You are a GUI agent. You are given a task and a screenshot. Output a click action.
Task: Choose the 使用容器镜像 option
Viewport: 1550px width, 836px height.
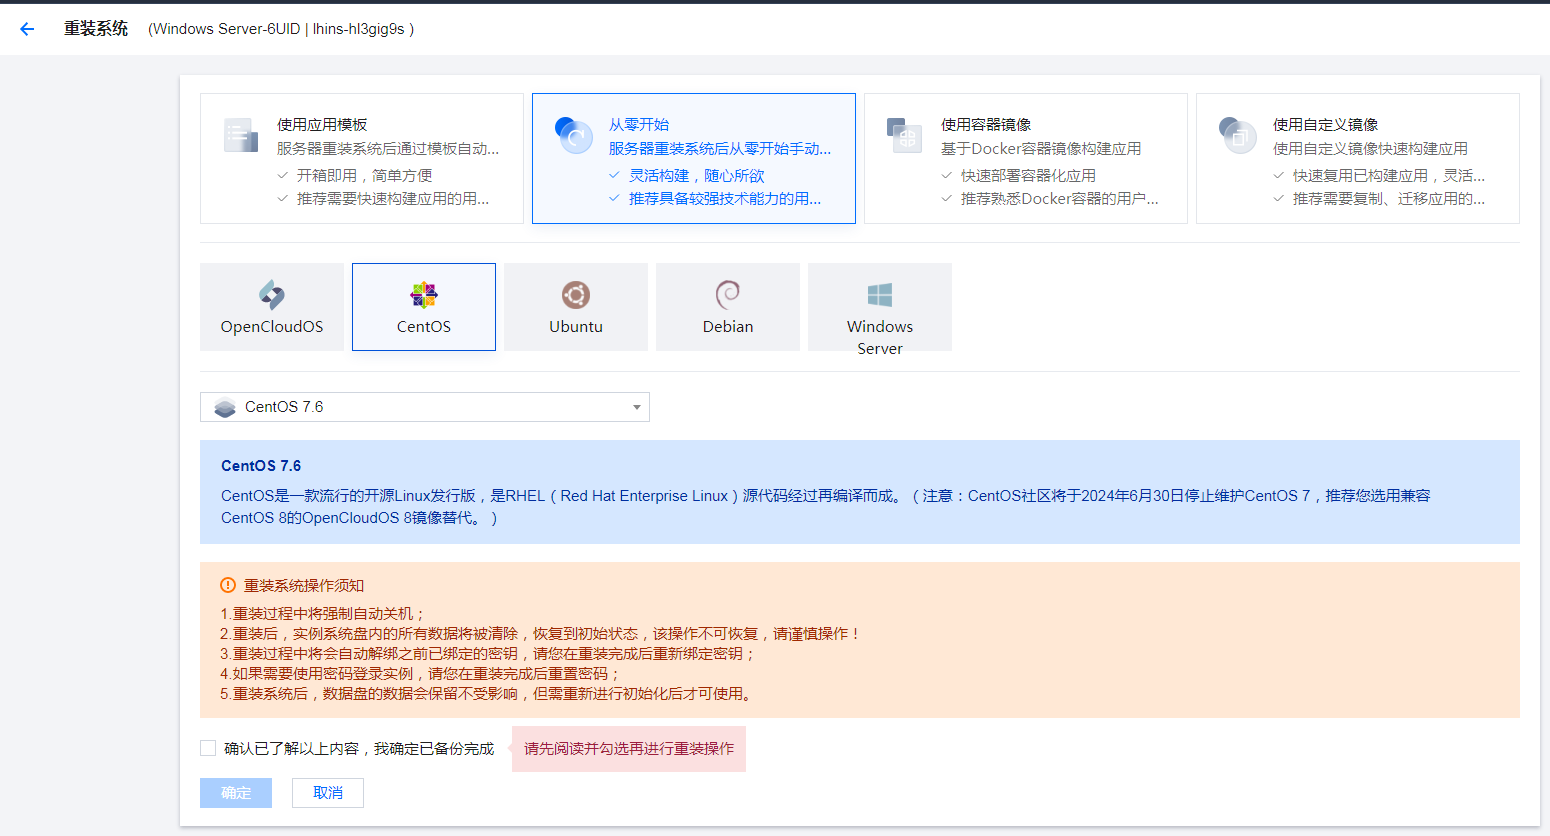(1026, 158)
